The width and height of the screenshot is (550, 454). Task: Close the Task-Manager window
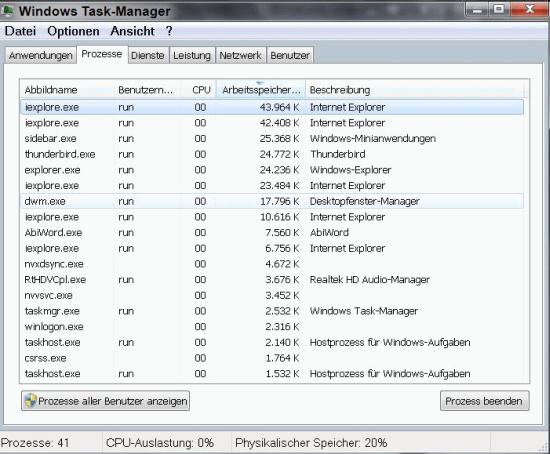pos(529,9)
